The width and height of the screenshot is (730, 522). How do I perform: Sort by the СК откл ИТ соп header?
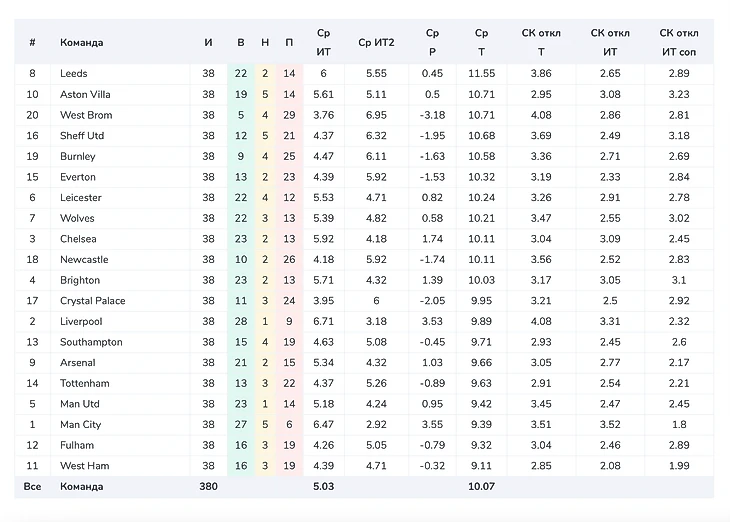point(679,42)
